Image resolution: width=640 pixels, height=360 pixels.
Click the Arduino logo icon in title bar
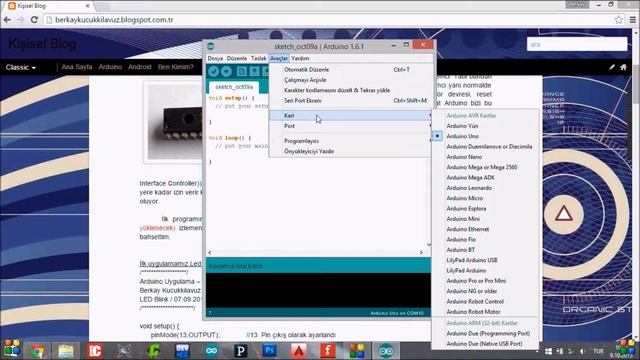click(211, 46)
